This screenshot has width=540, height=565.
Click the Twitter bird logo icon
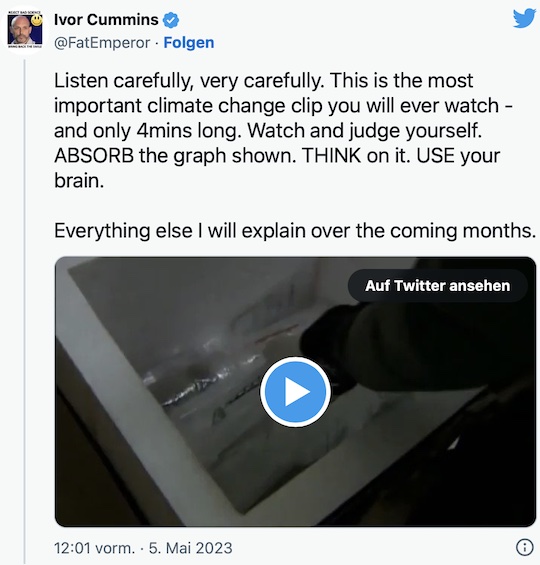point(525,18)
